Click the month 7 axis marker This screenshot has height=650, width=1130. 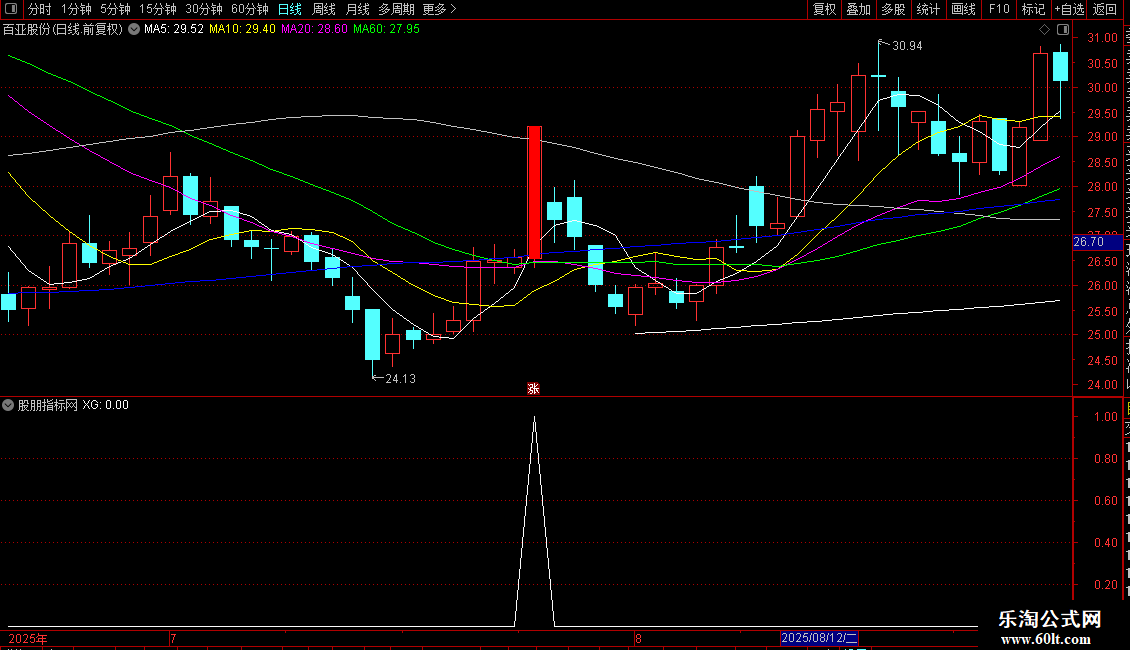pyautogui.click(x=173, y=638)
